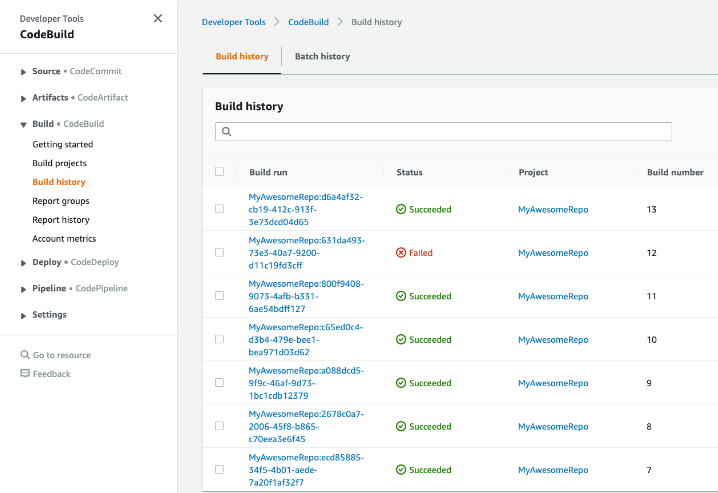
Task: Open build run MyAwesomeRepo:800f9408 link
Action: [x=306, y=296]
